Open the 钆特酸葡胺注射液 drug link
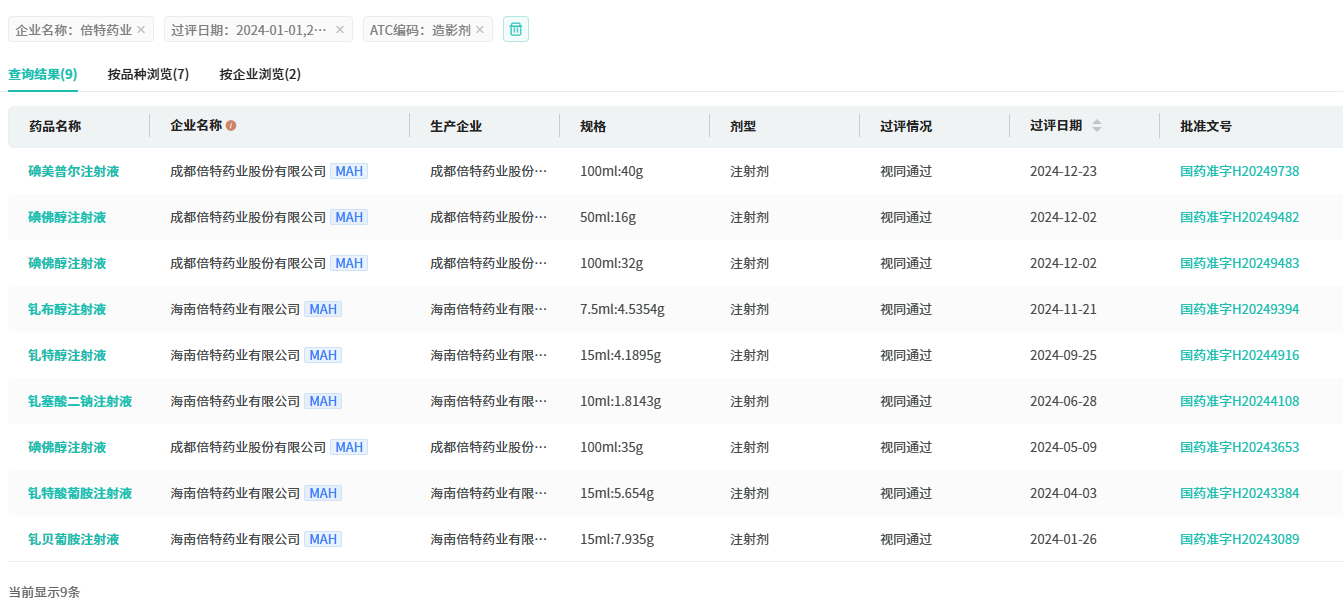 coord(80,493)
